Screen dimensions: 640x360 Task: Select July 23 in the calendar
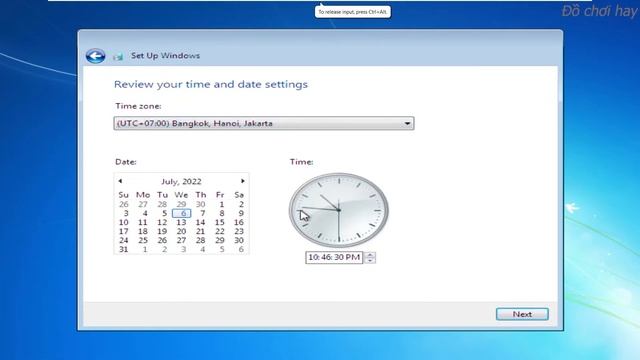click(239, 231)
